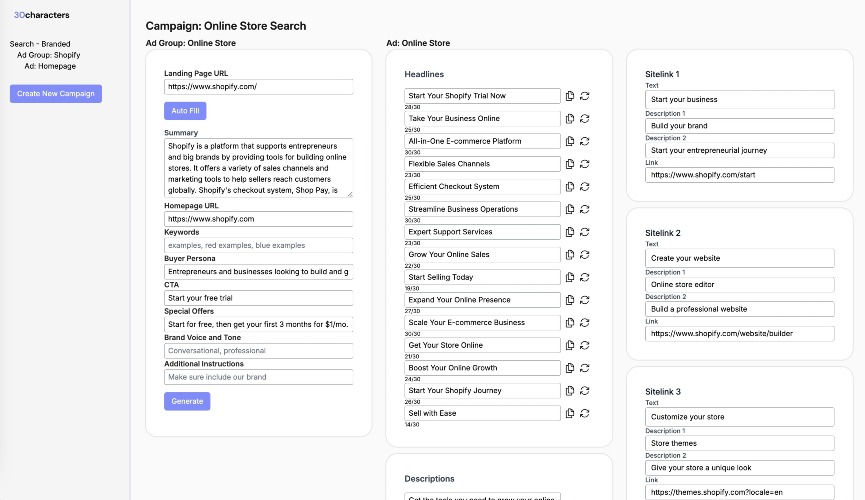Focus the CTA field
Screen dimensions: 865x500
(x=258, y=298)
